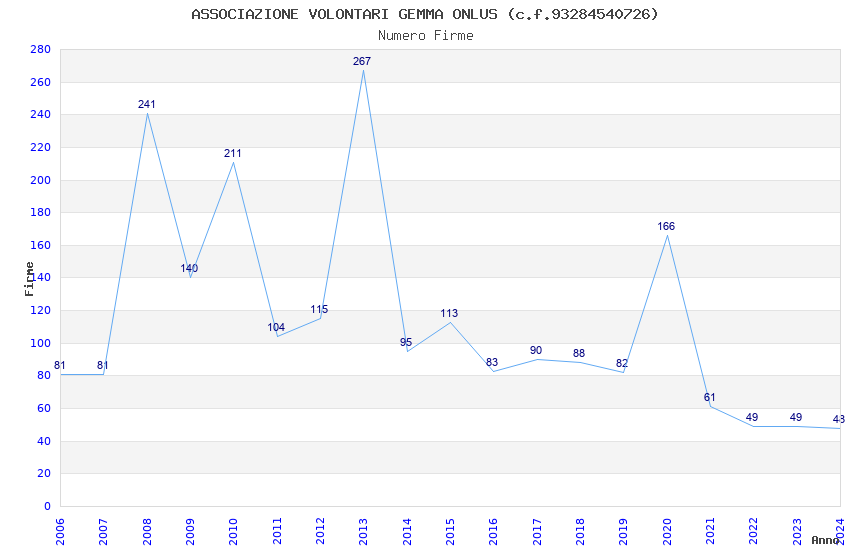Viewport: 850px width, 550px height.
Task: Click the y-axis tick label 80
Action: tap(44, 376)
